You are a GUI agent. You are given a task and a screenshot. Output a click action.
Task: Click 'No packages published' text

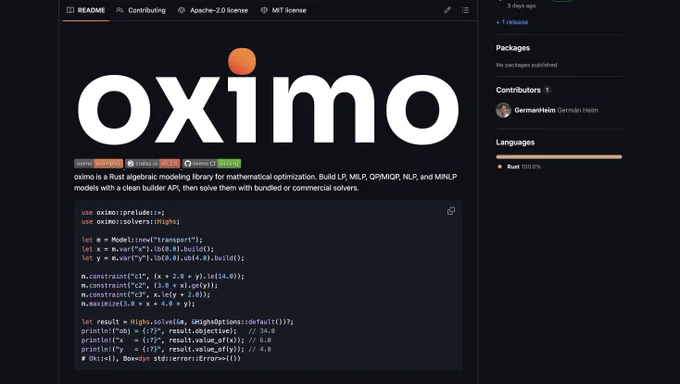coord(526,65)
